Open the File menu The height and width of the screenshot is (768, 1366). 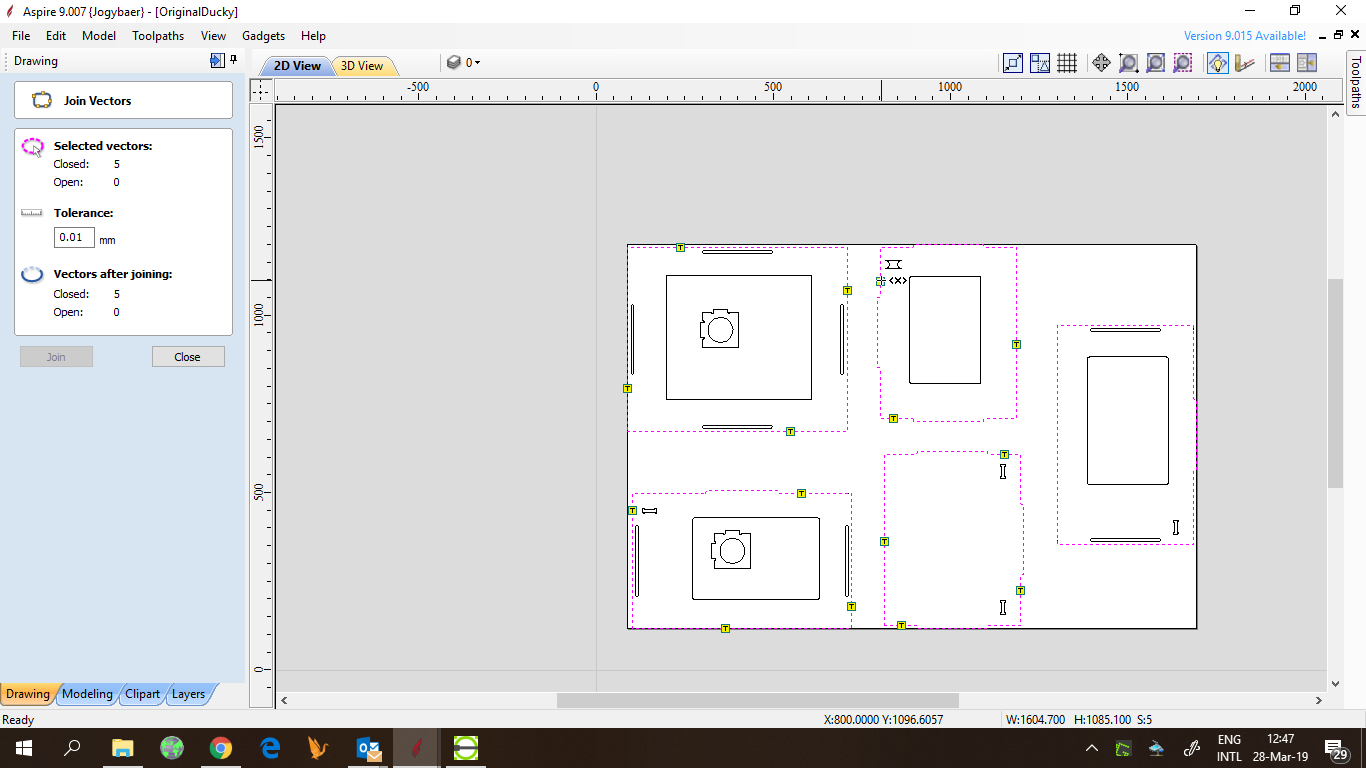coord(21,36)
